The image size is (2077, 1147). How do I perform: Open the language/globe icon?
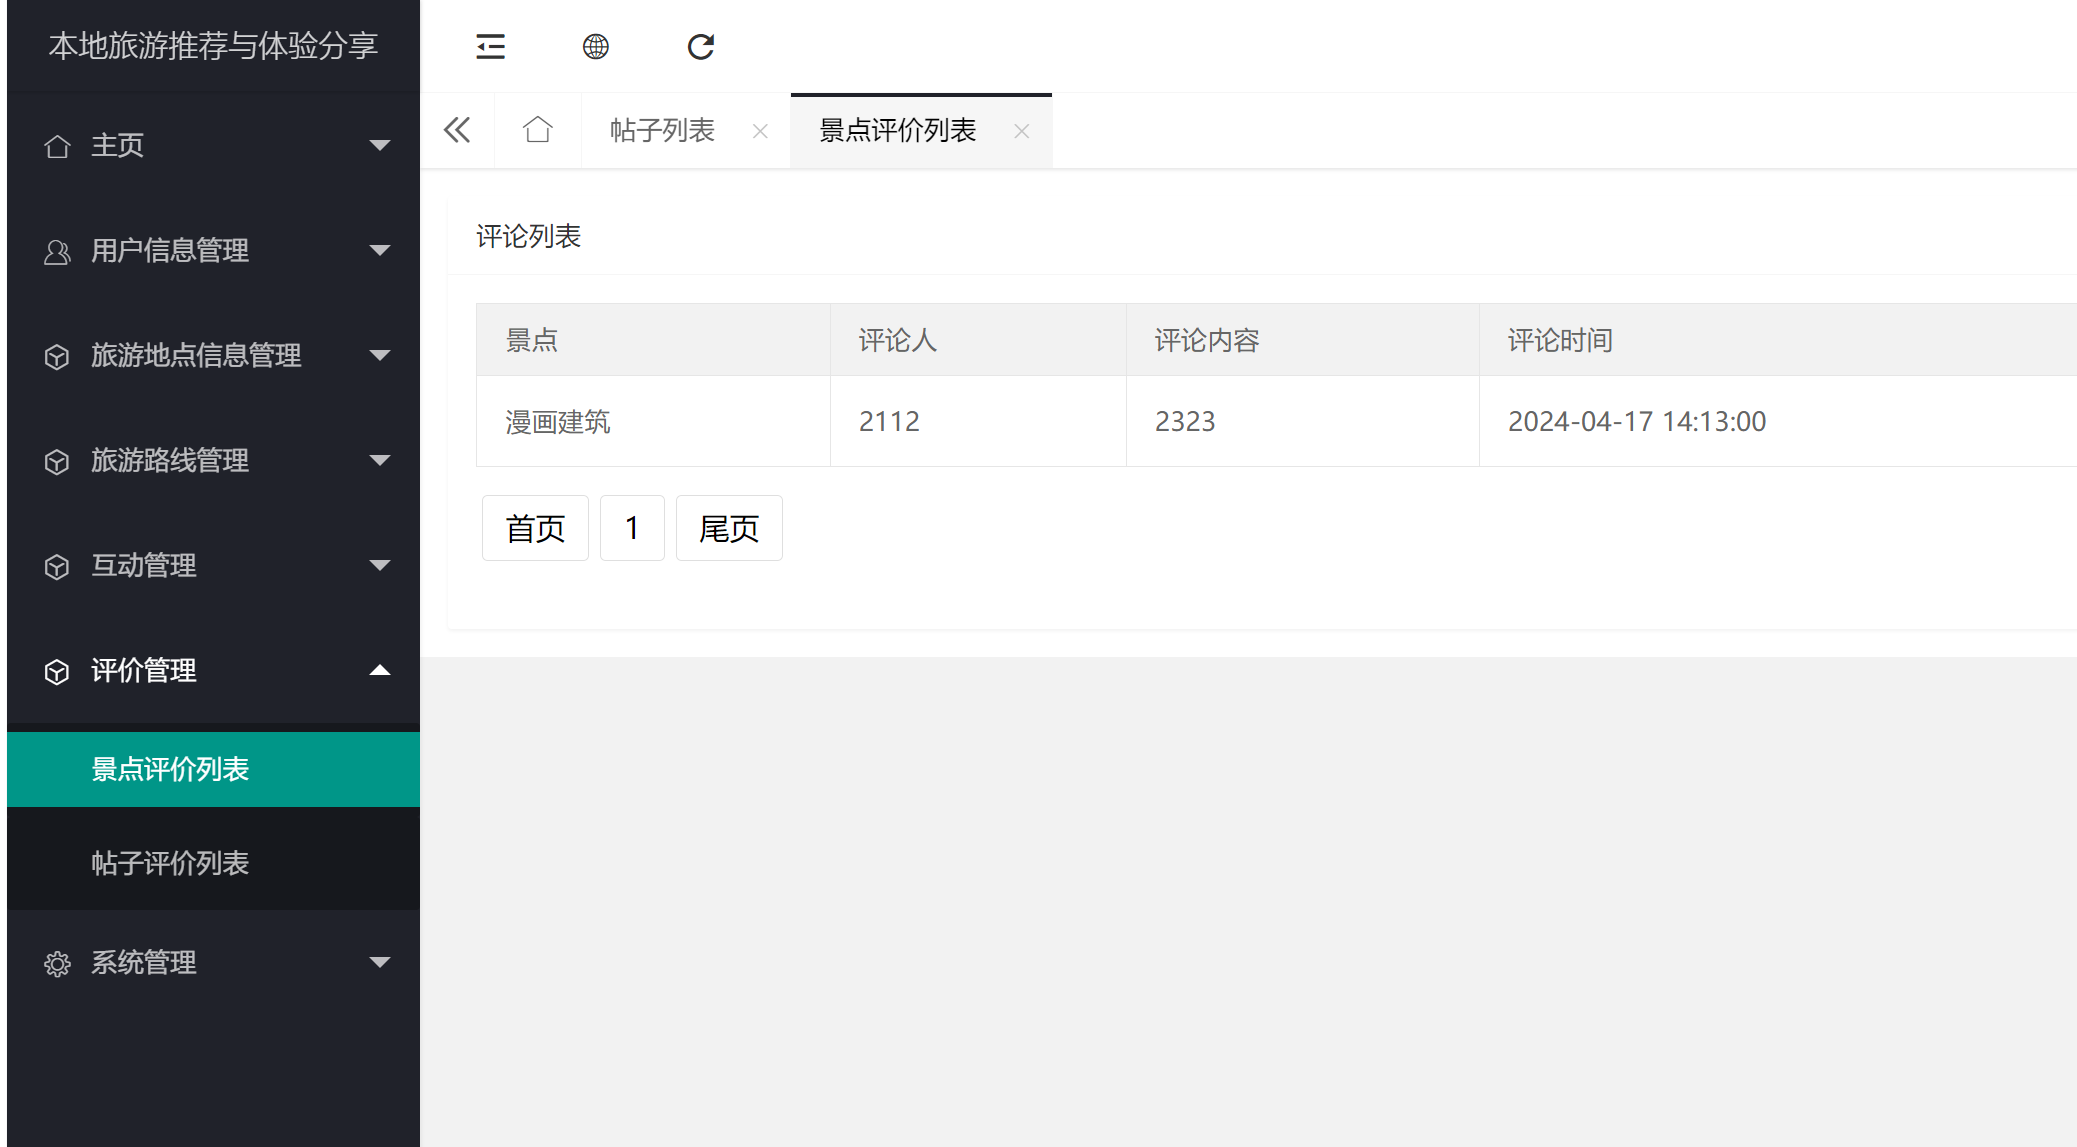(596, 46)
